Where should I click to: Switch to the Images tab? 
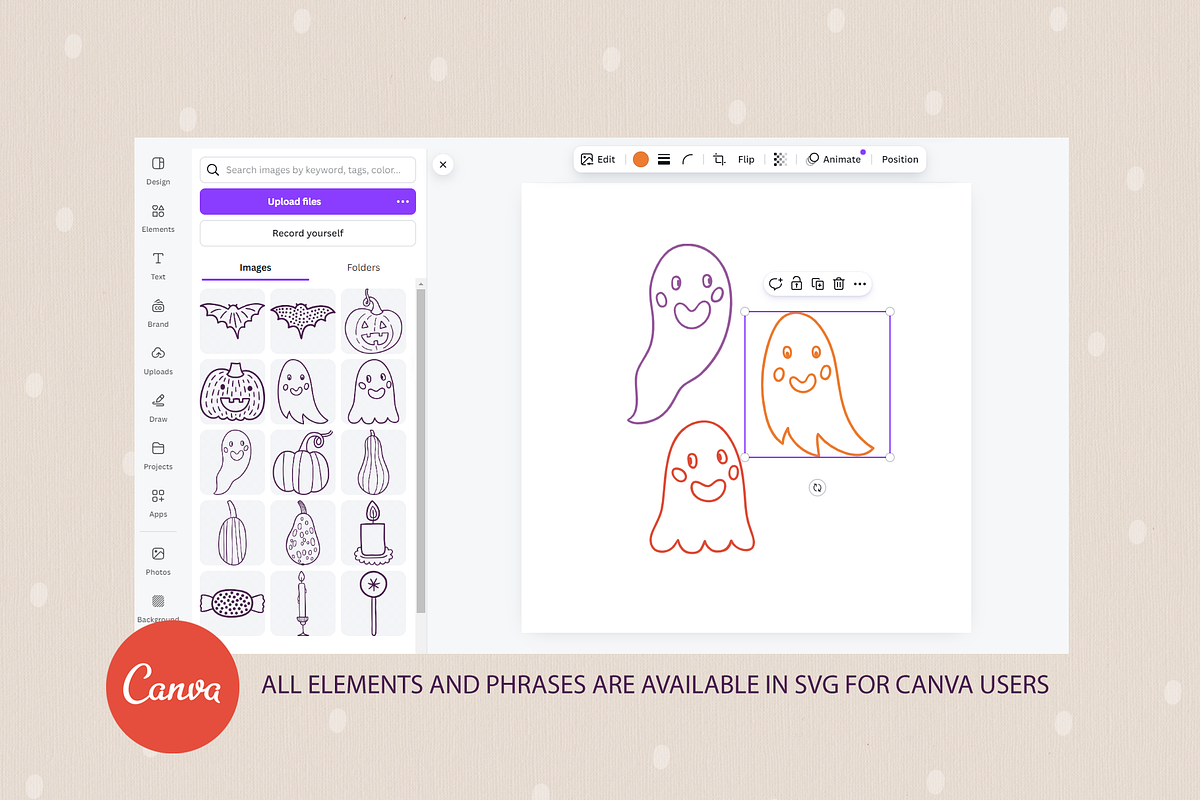click(255, 268)
